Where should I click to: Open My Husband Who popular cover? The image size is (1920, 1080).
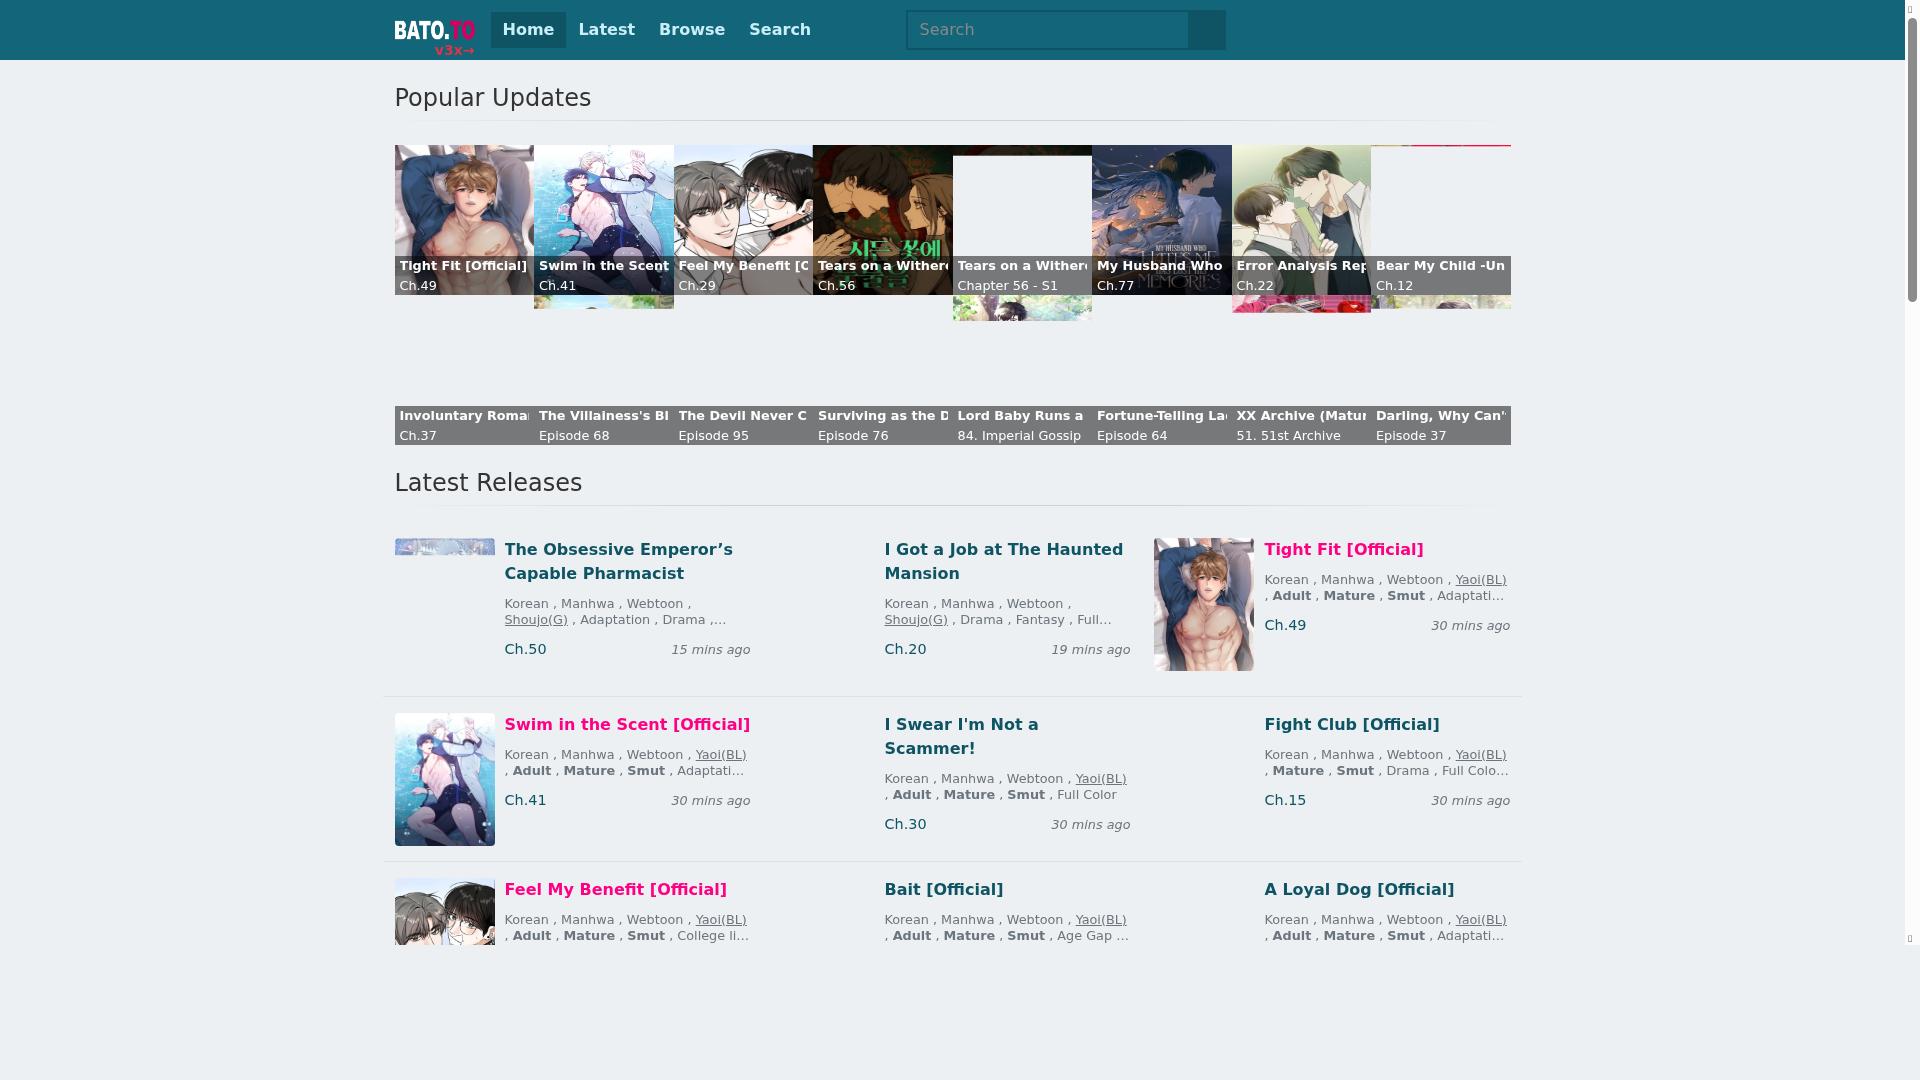click(x=1161, y=205)
